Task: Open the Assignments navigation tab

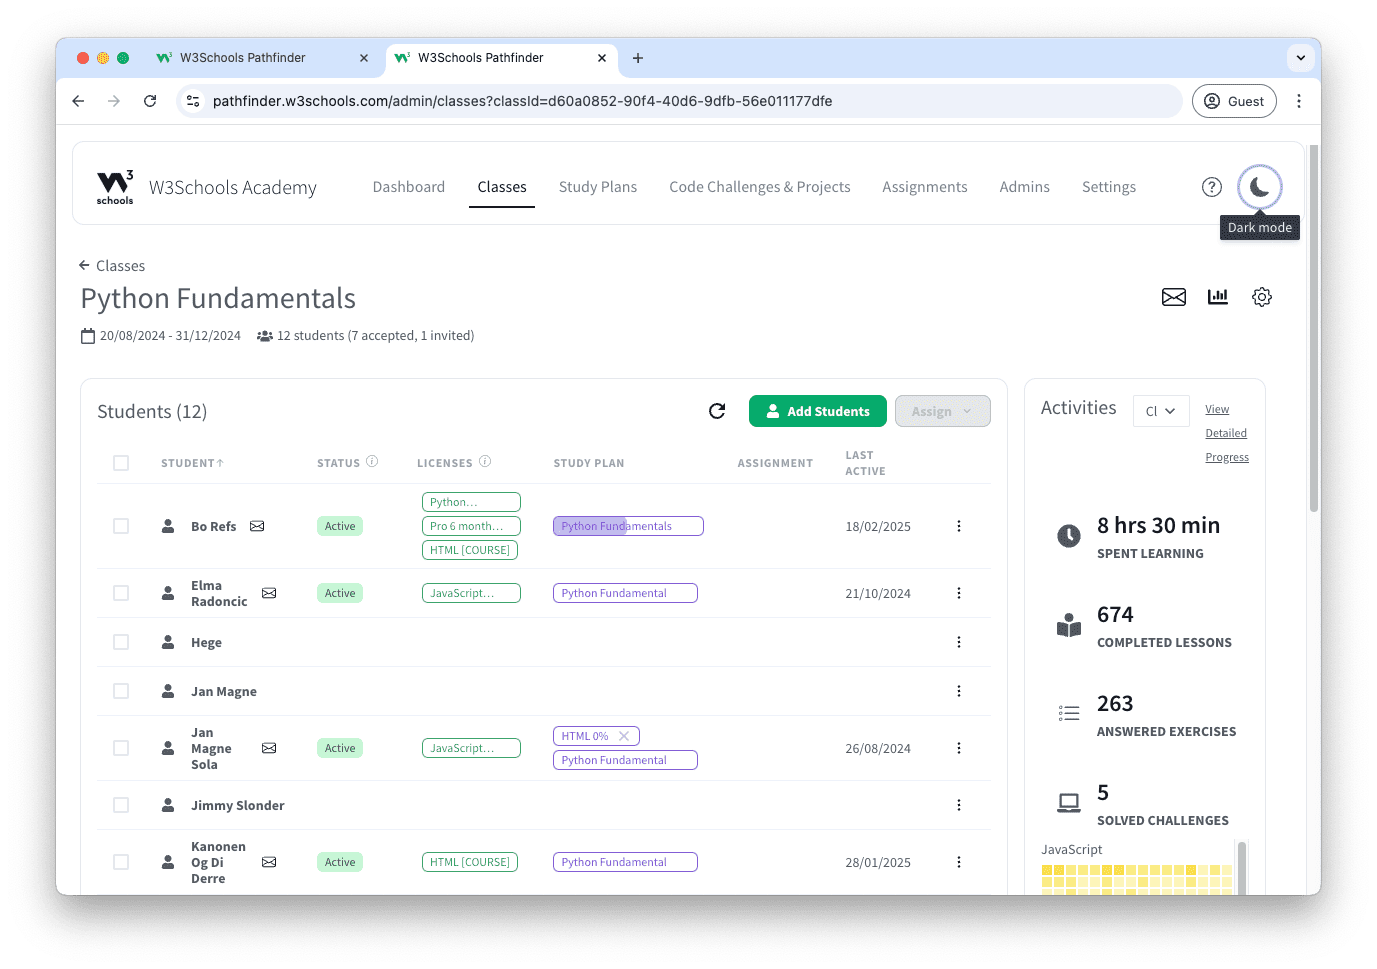Action: tap(924, 187)
